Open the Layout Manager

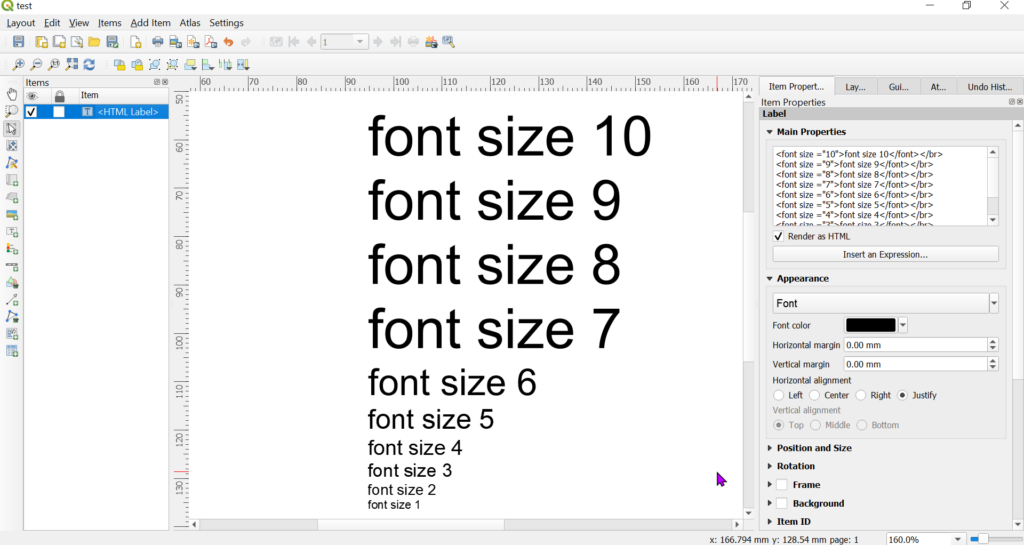pos(76,42)
